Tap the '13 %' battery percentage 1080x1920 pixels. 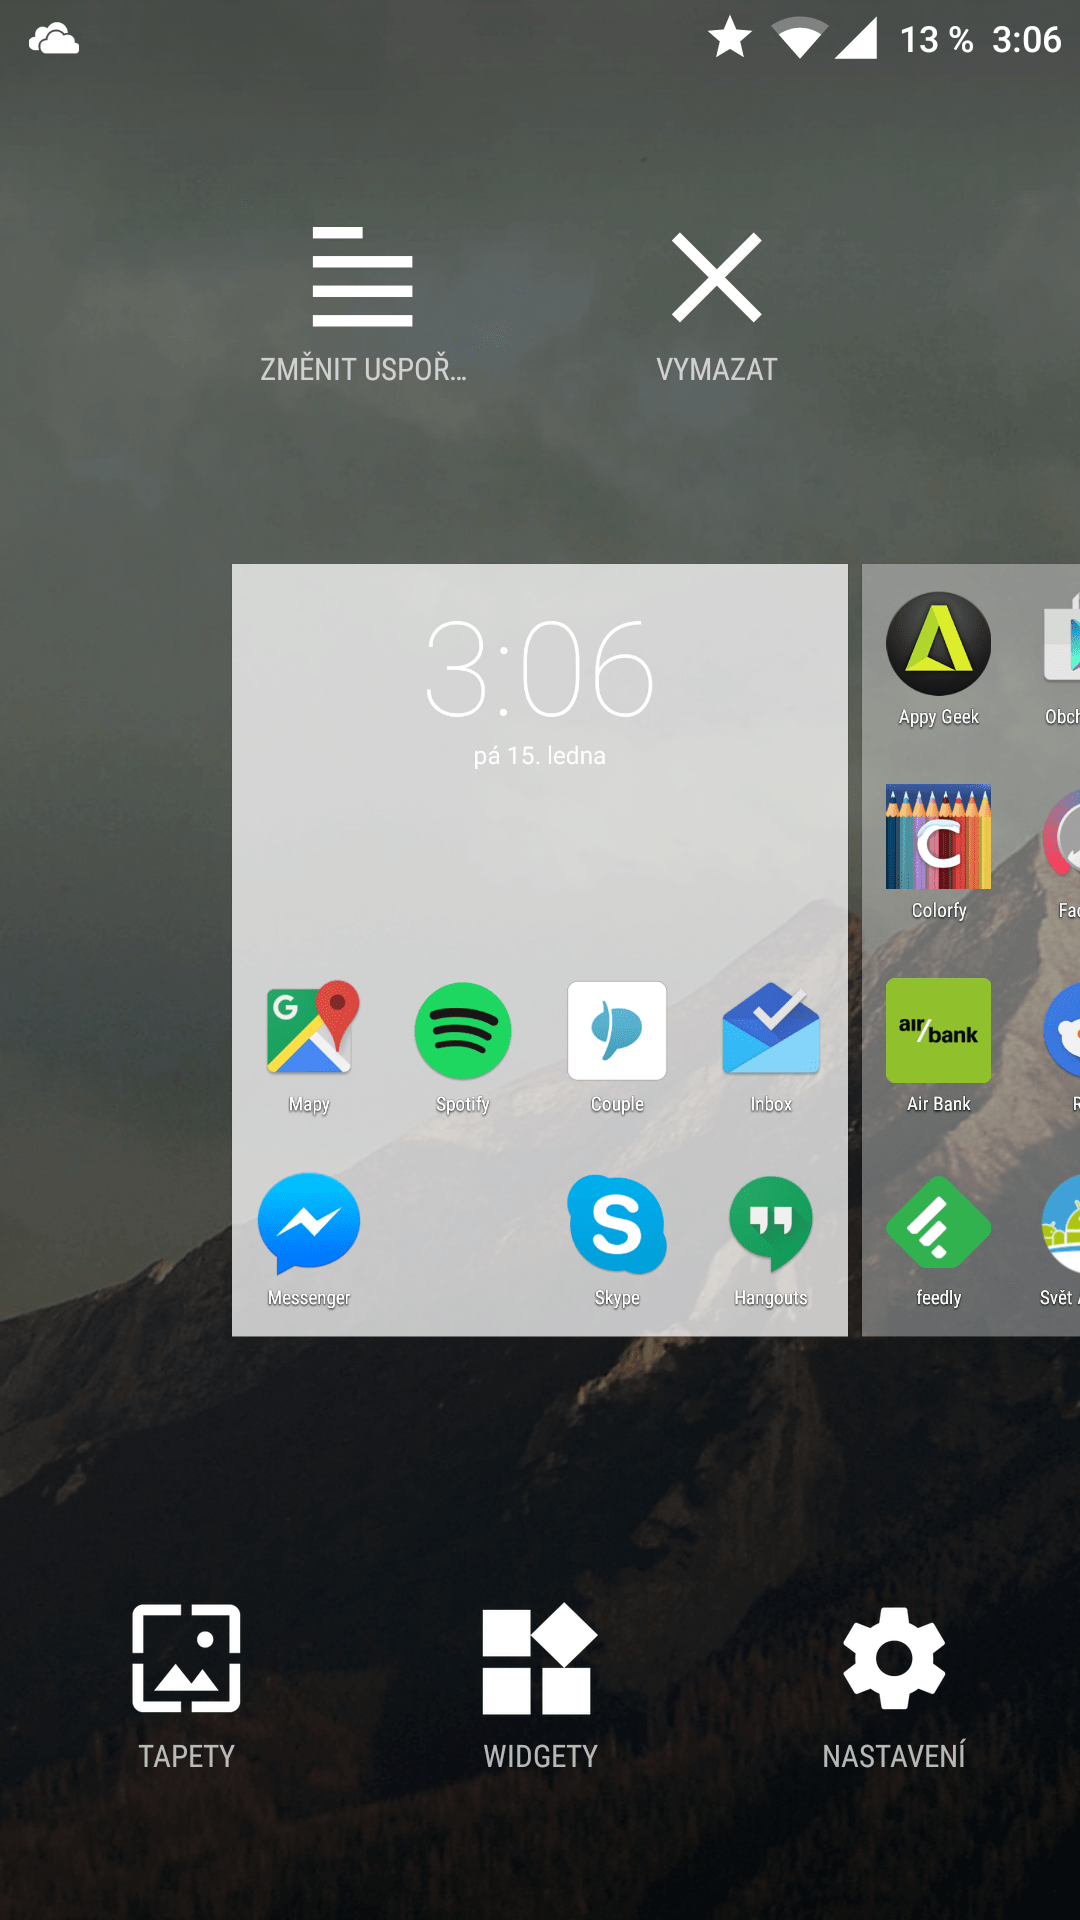[x=936, y=40]
